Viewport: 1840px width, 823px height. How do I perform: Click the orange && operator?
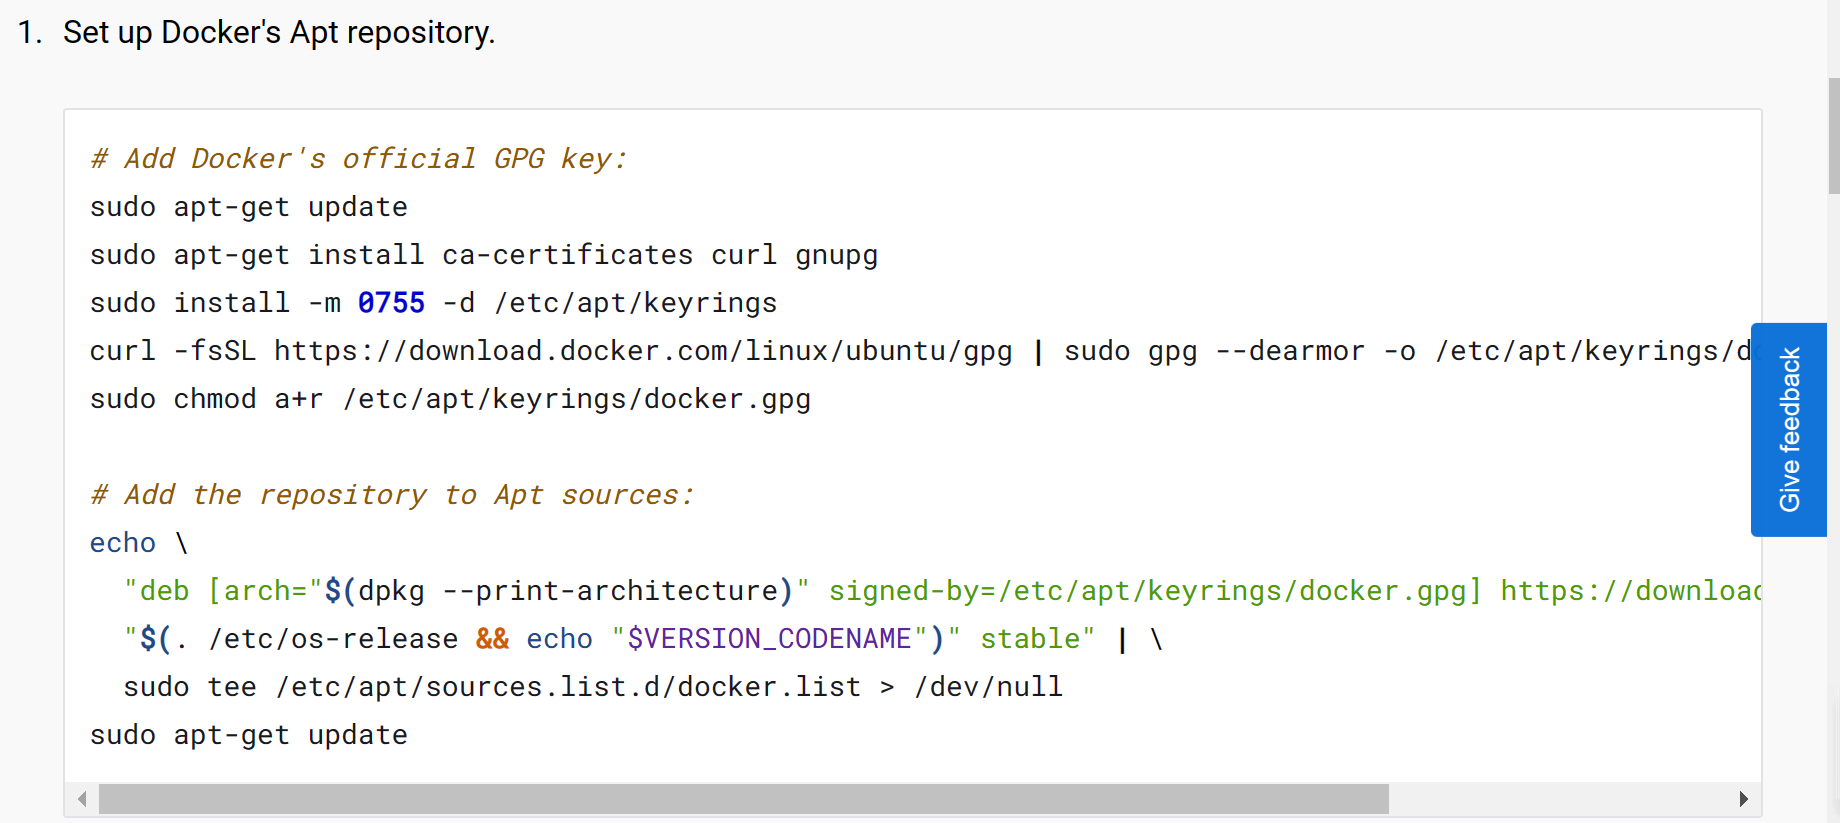[492, 639]
